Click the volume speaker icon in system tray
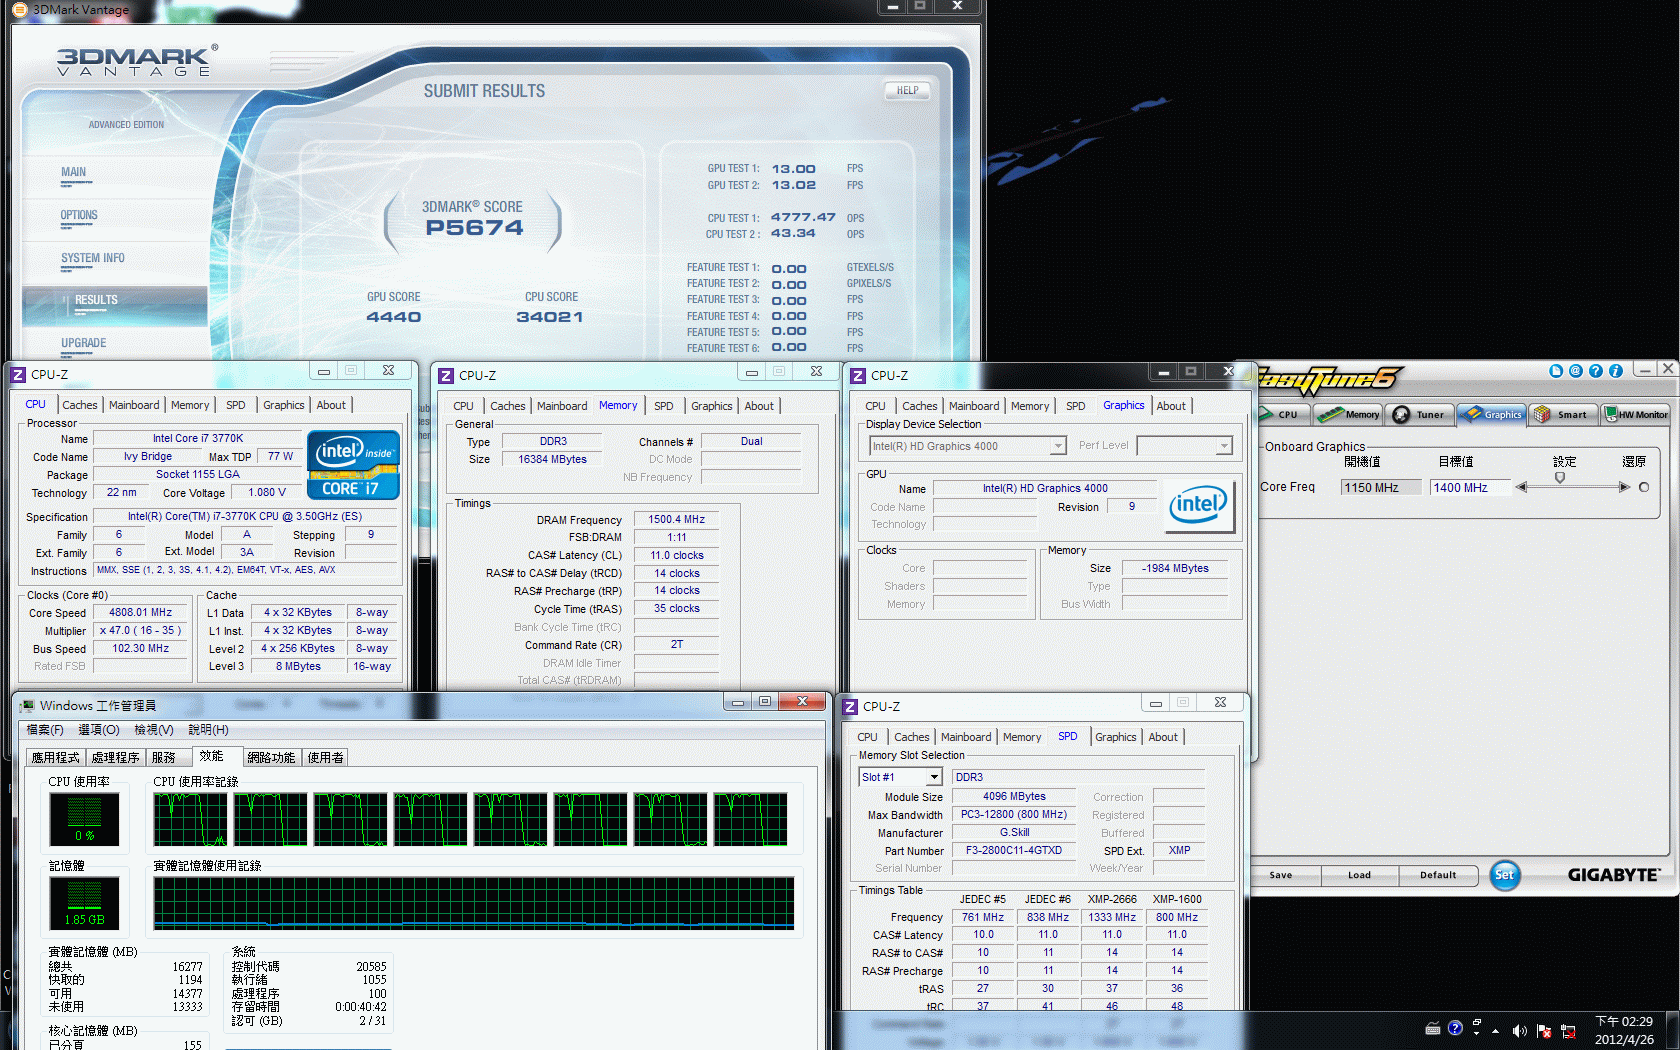This screenshot has height=1050, width=1680. [1519, 1030]
